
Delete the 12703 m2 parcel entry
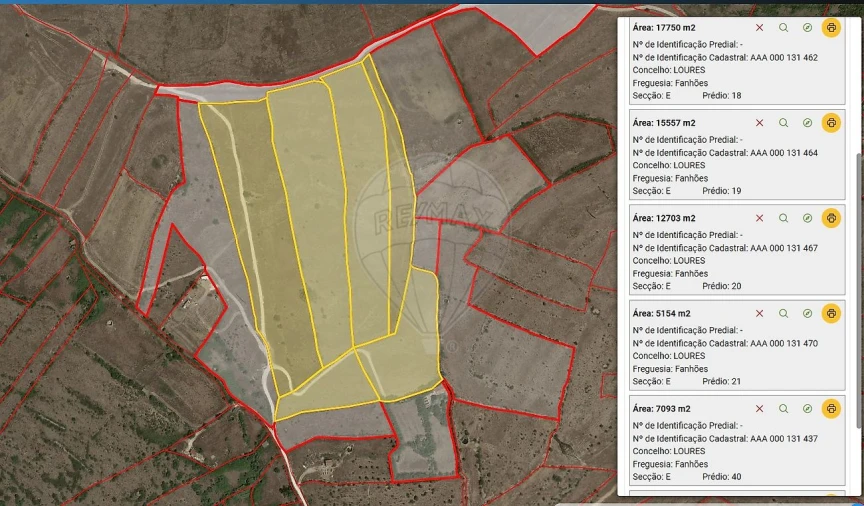click(x=759, y=218)
